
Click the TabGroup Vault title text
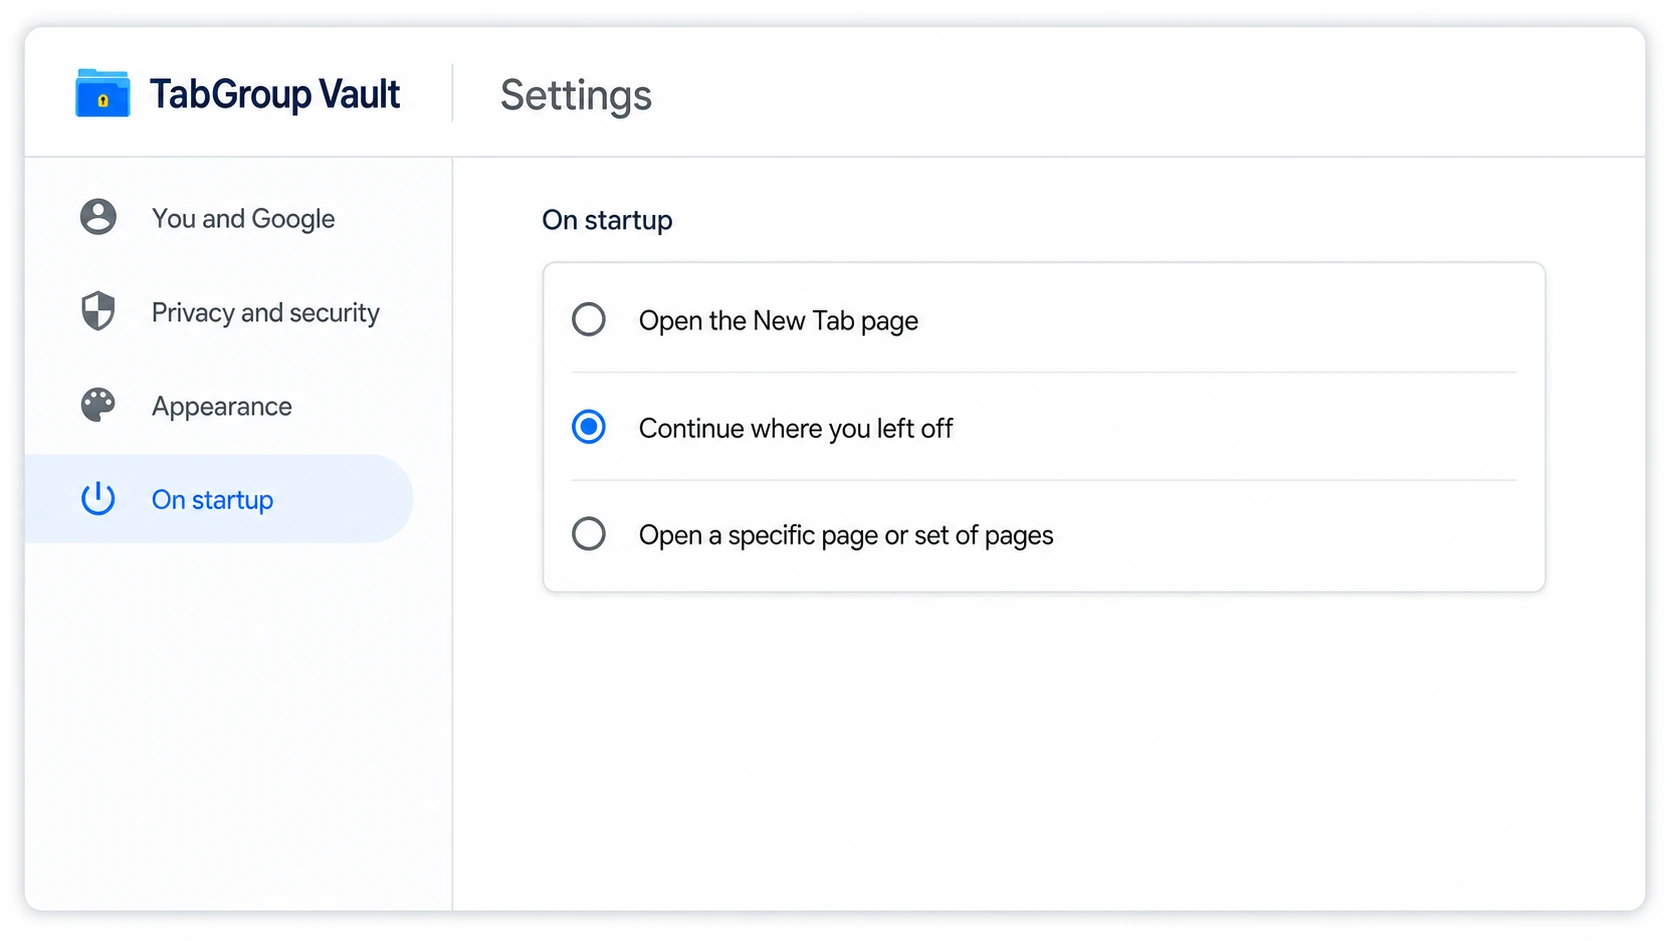tap(275, 94)
